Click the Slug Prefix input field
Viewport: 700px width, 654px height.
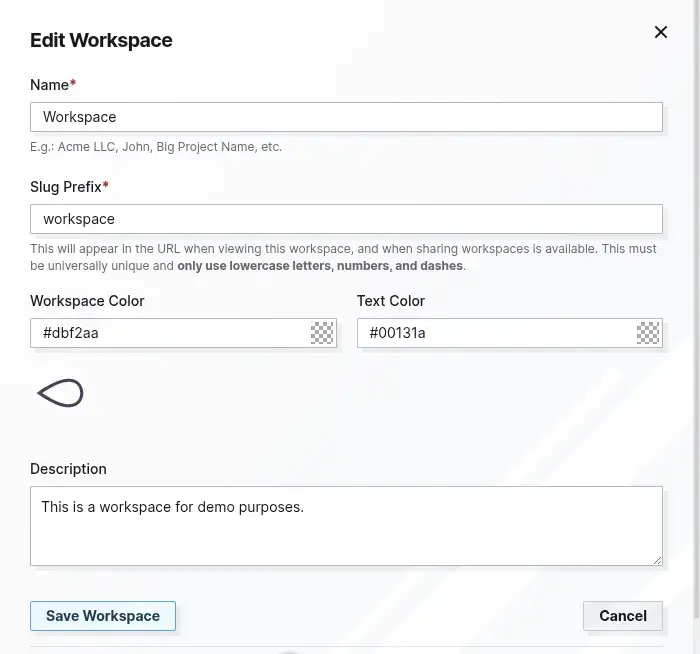point(346,219)
